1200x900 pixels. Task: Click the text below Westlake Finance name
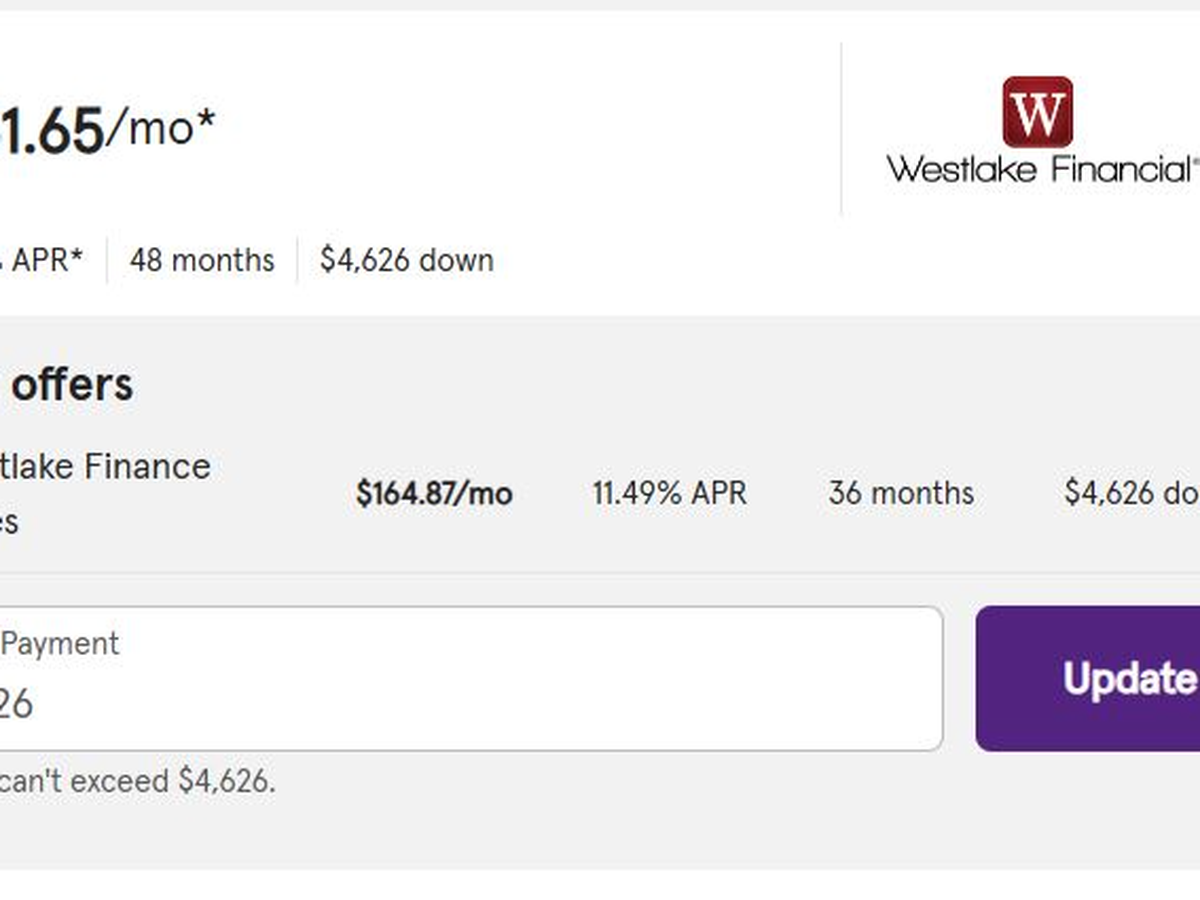[10, 523]
